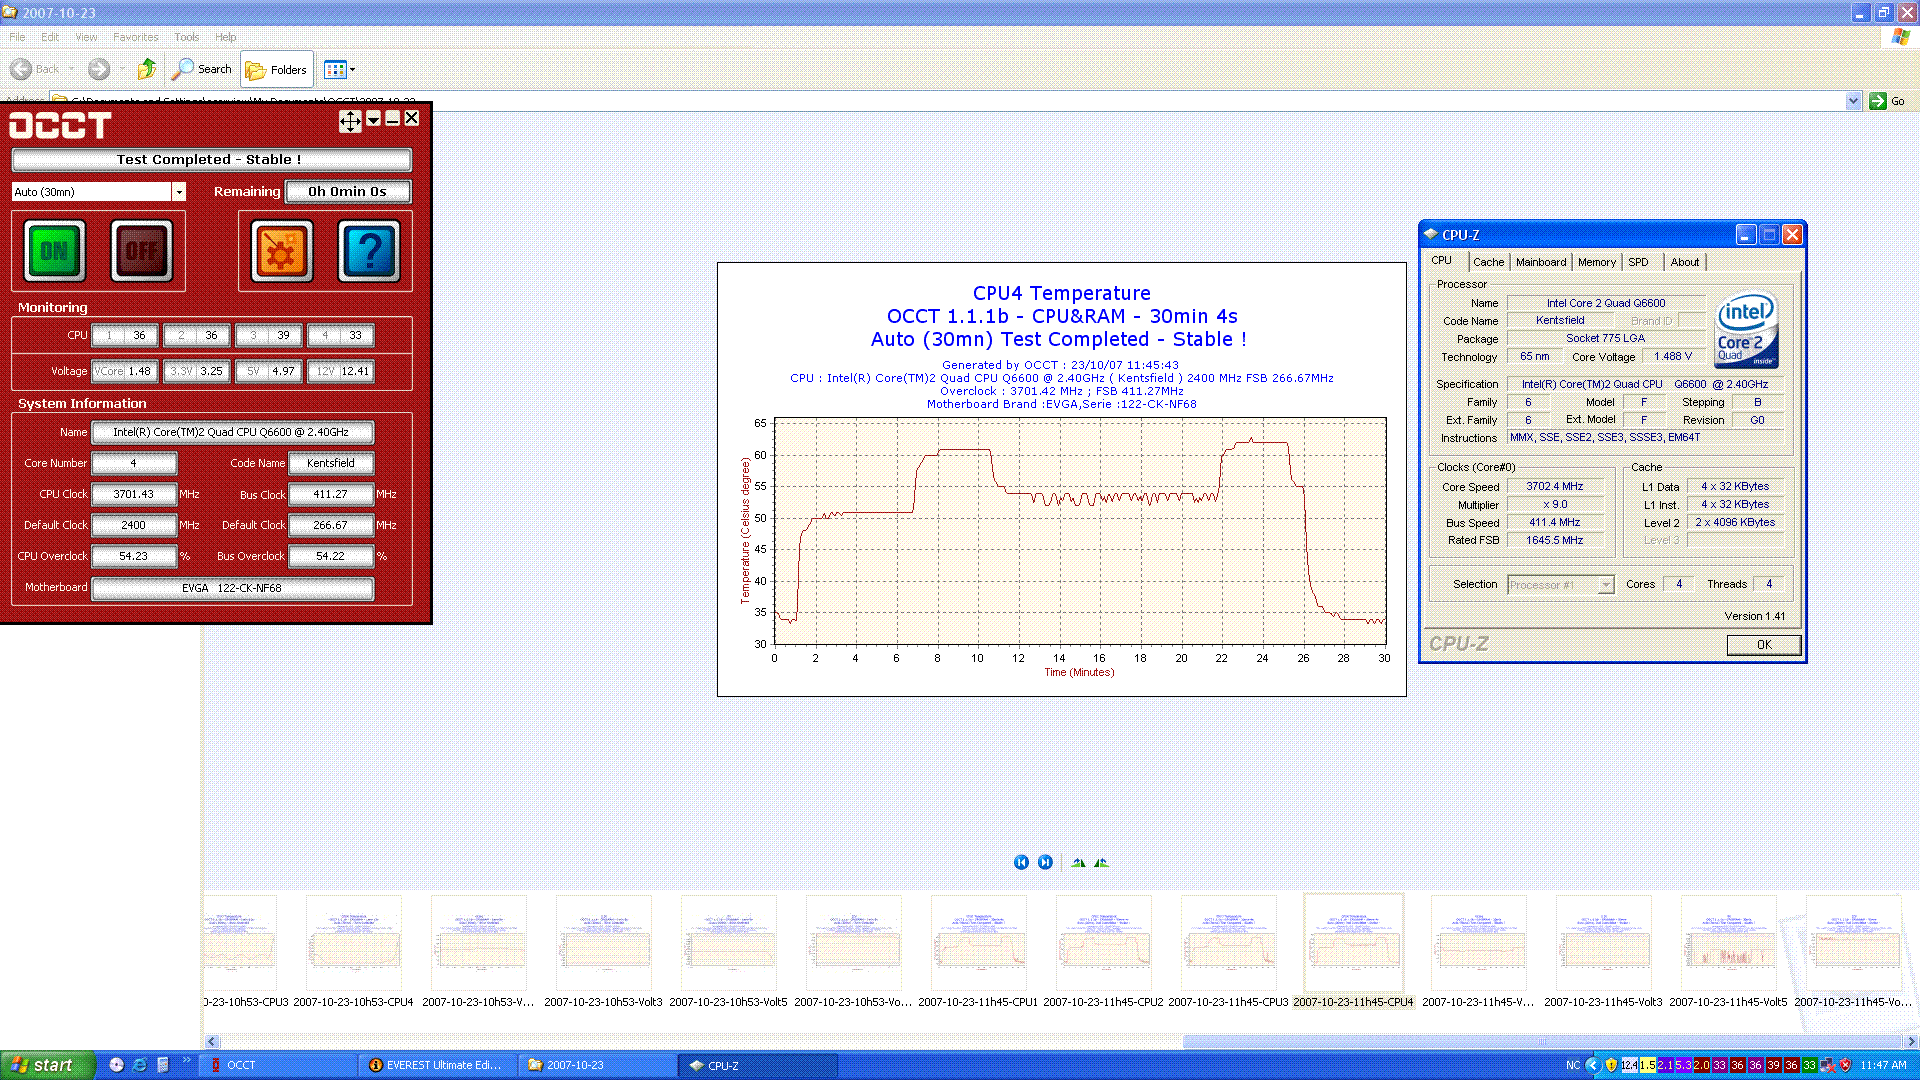
Task: Start the OCCT test with the green ON button
Action: coord(54,251)
